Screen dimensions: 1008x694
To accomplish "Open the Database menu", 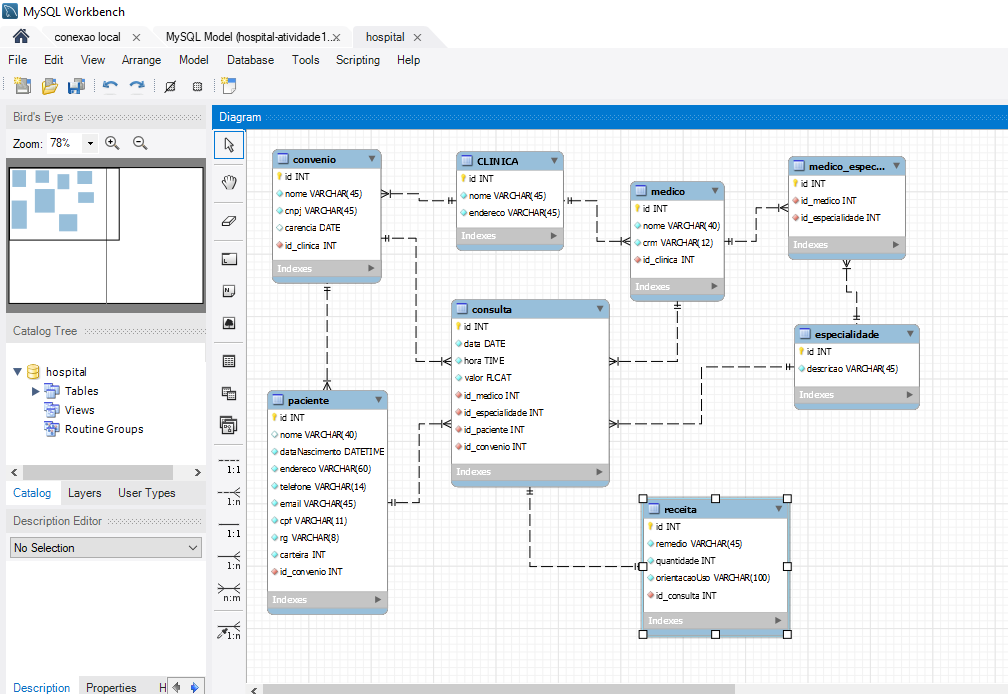I will (250, 60).
